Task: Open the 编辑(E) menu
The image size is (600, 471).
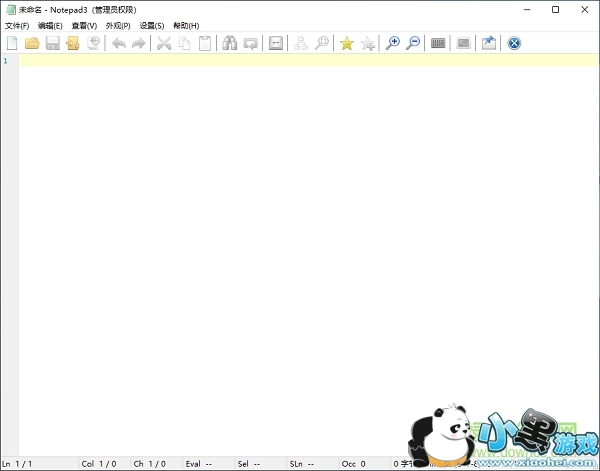Action: pyautogui.click(x=50, y=25)
